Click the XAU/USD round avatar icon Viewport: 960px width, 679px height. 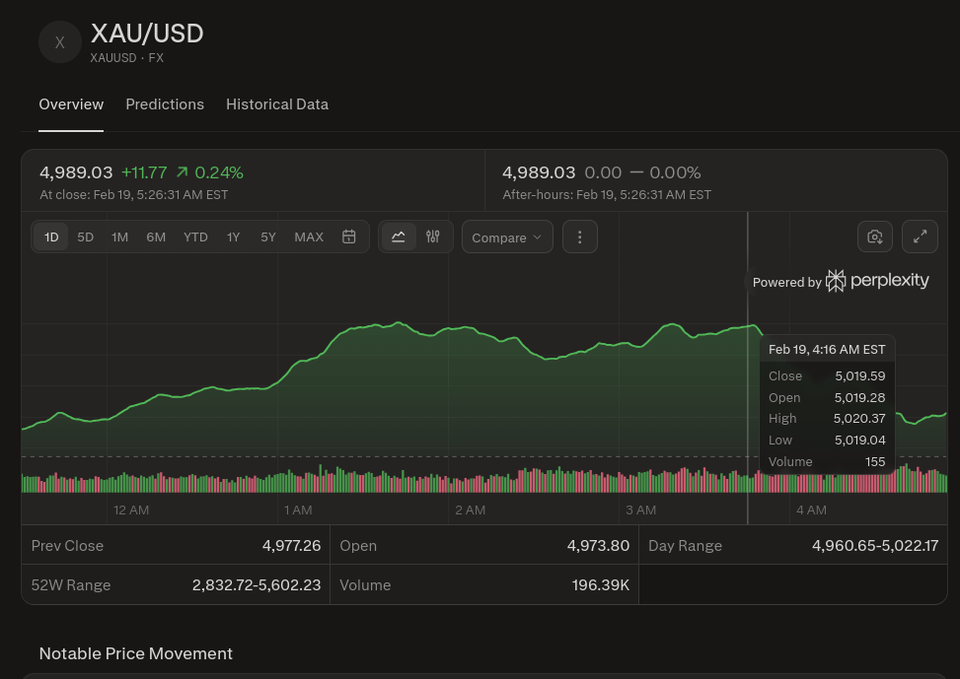[x=59, y=42]
